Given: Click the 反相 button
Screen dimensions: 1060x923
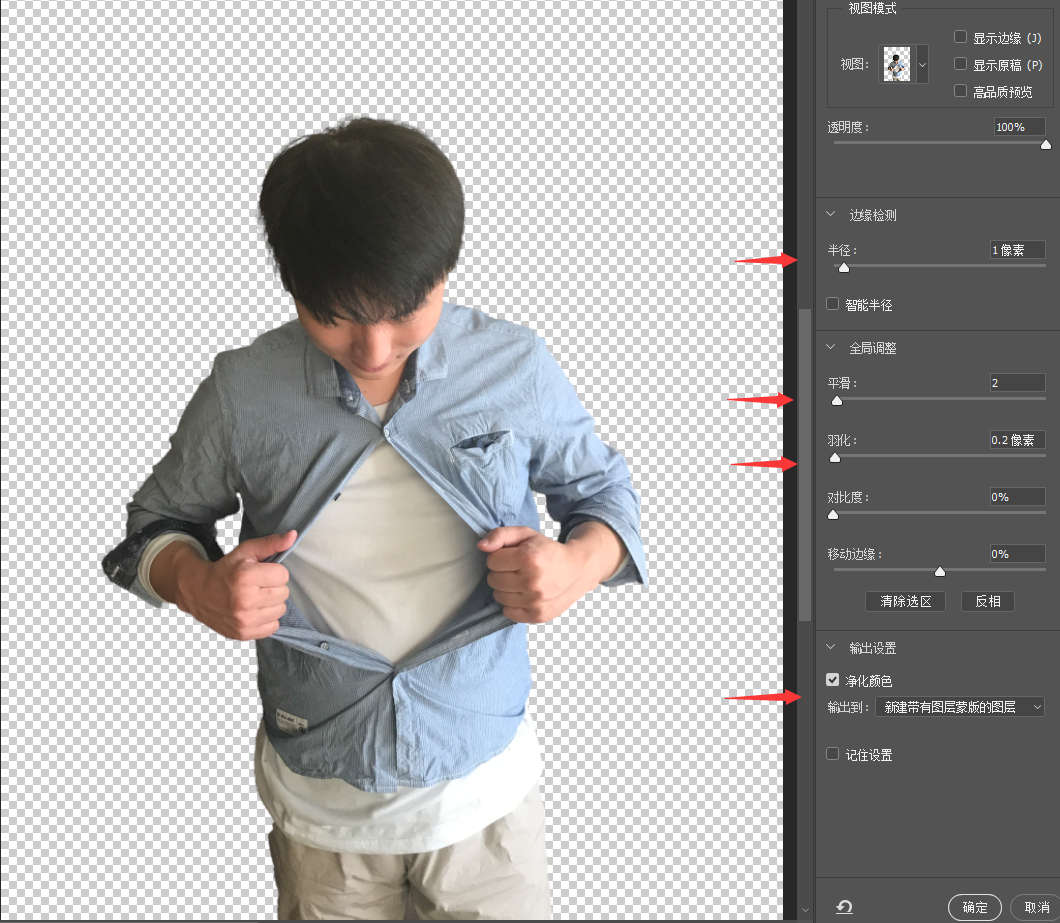Looking at the screenshot, I should tap(988, 601).
